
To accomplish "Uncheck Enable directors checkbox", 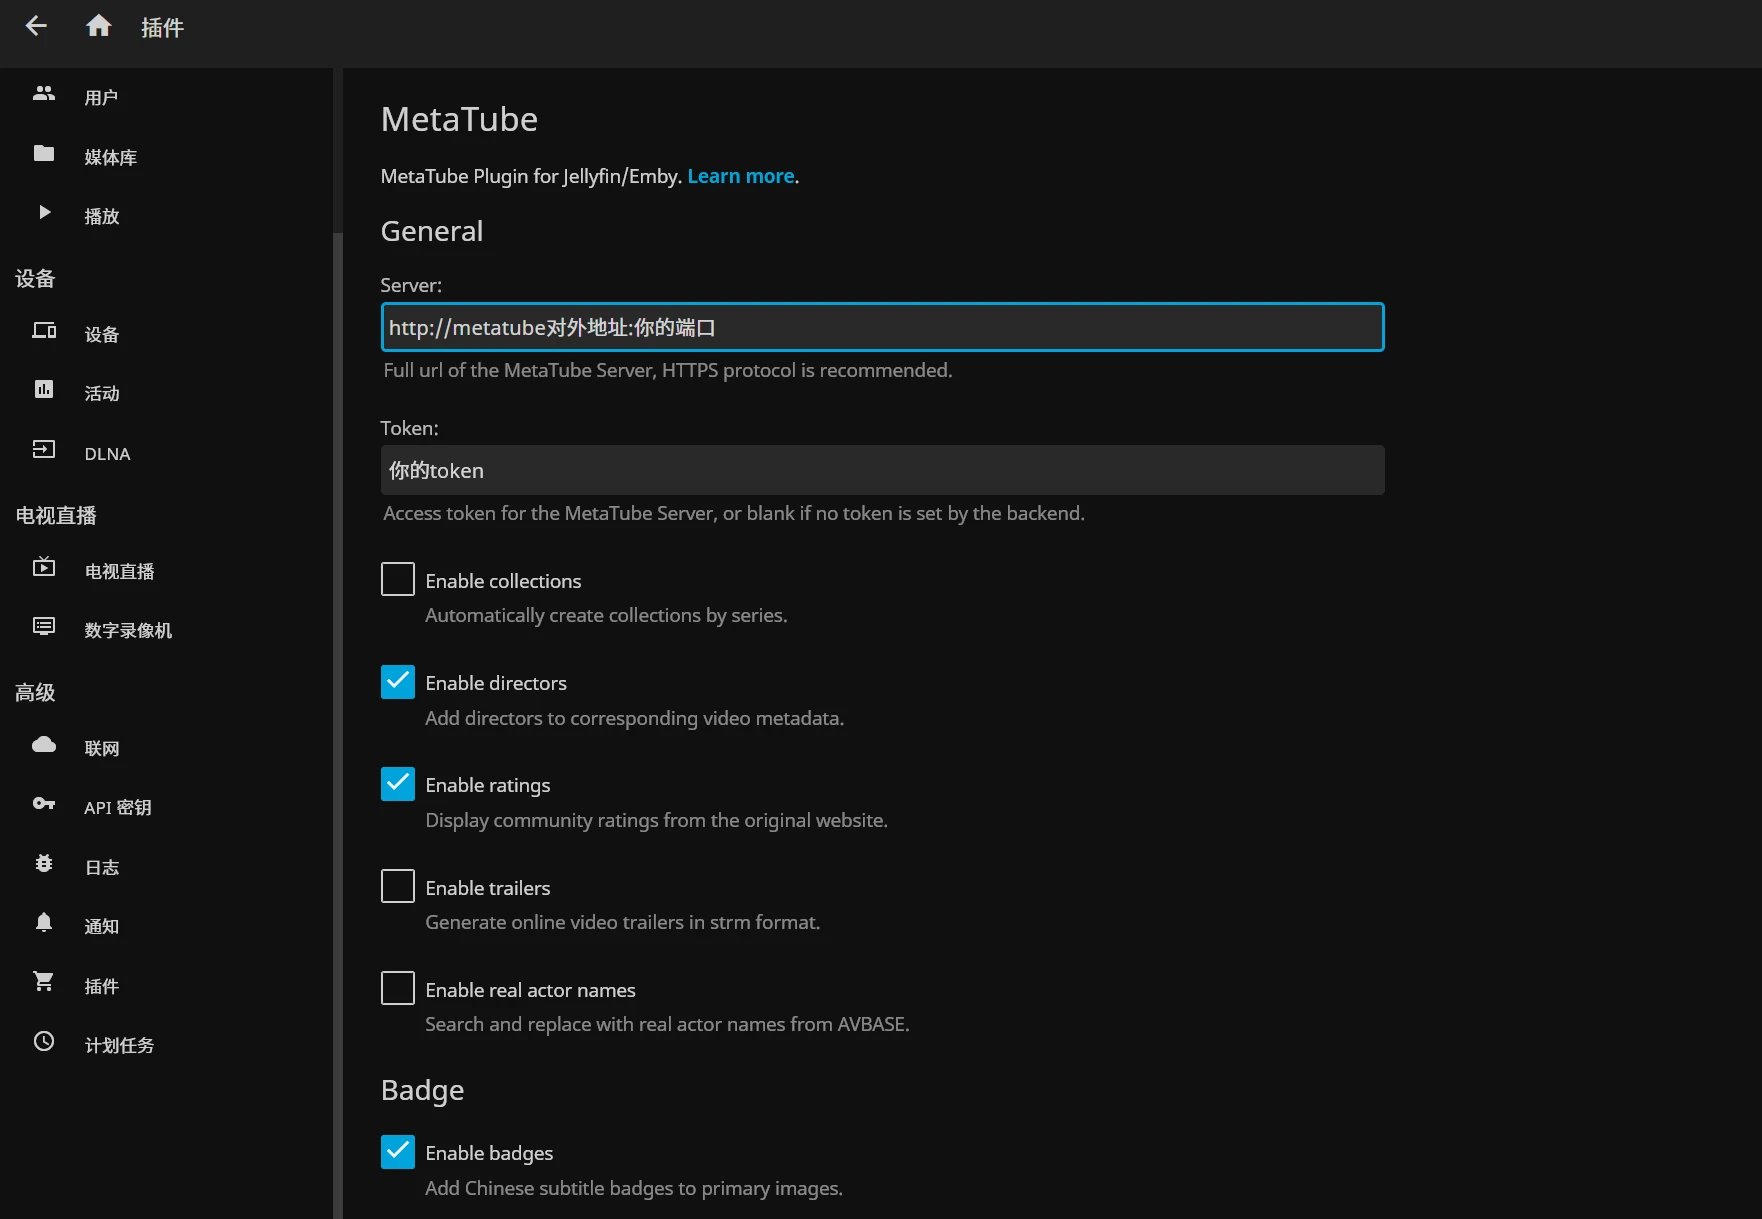I will (x=398, y=682).
